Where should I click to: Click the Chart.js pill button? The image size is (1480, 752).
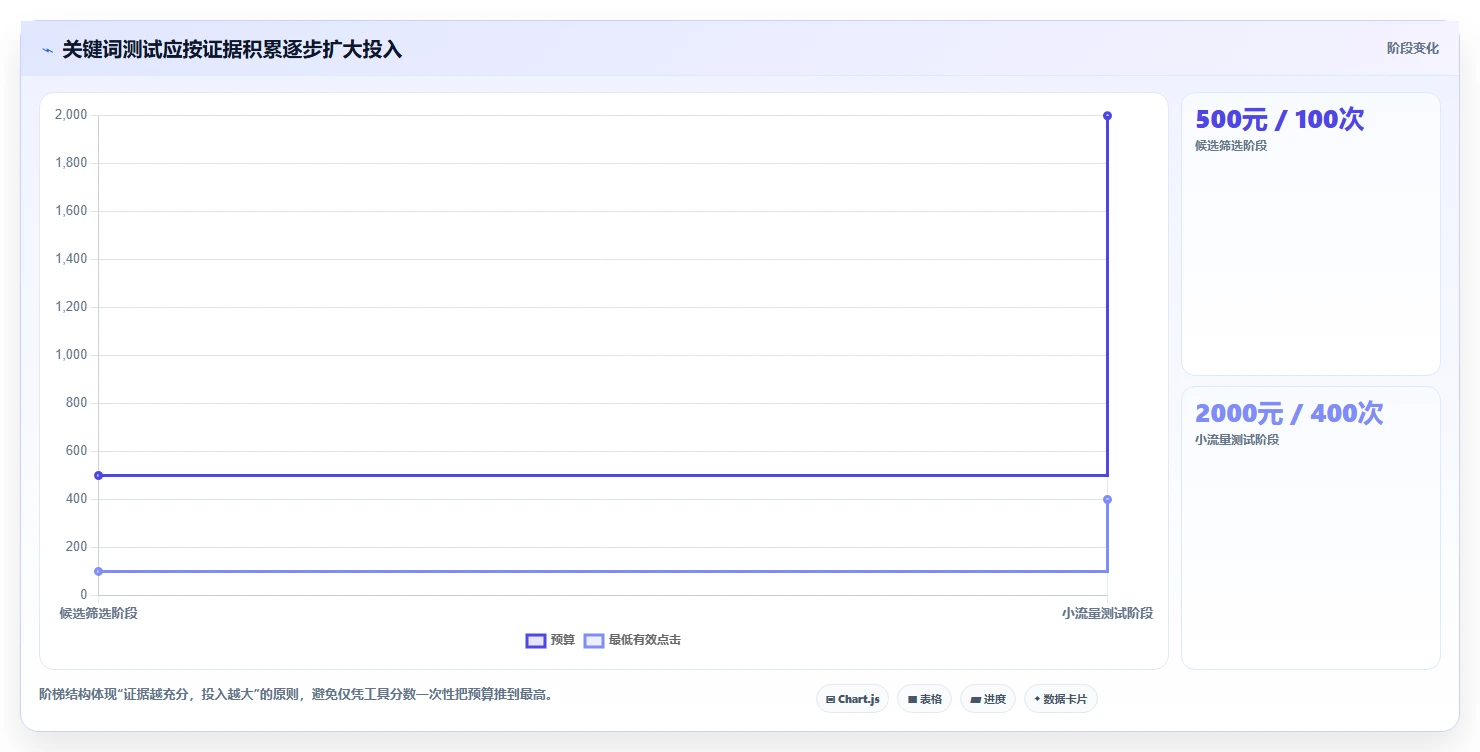pos(852,699)
